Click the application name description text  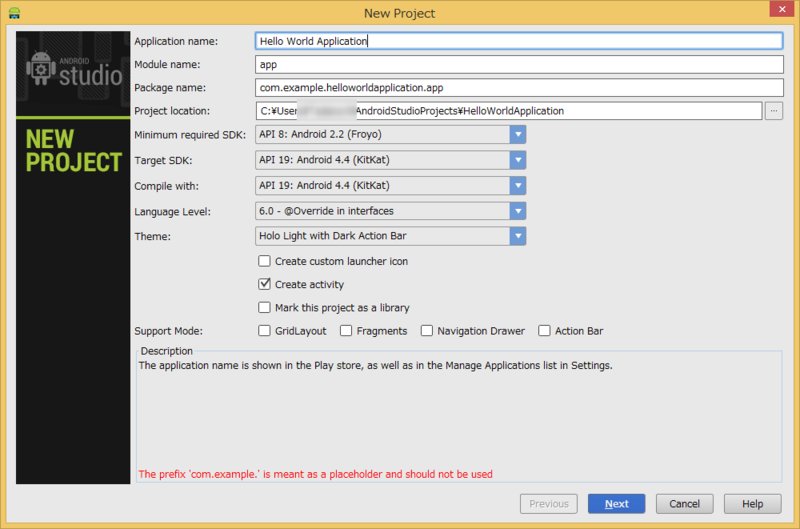coord(375,365)
